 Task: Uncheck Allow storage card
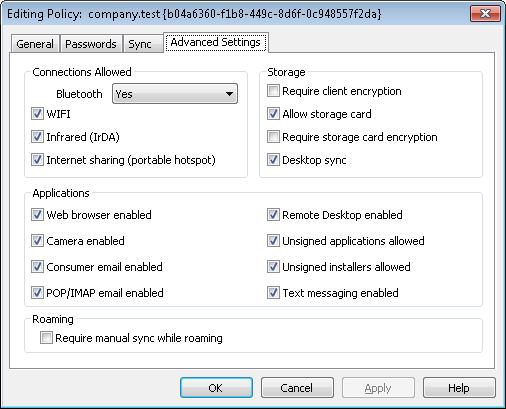[273, 114]
